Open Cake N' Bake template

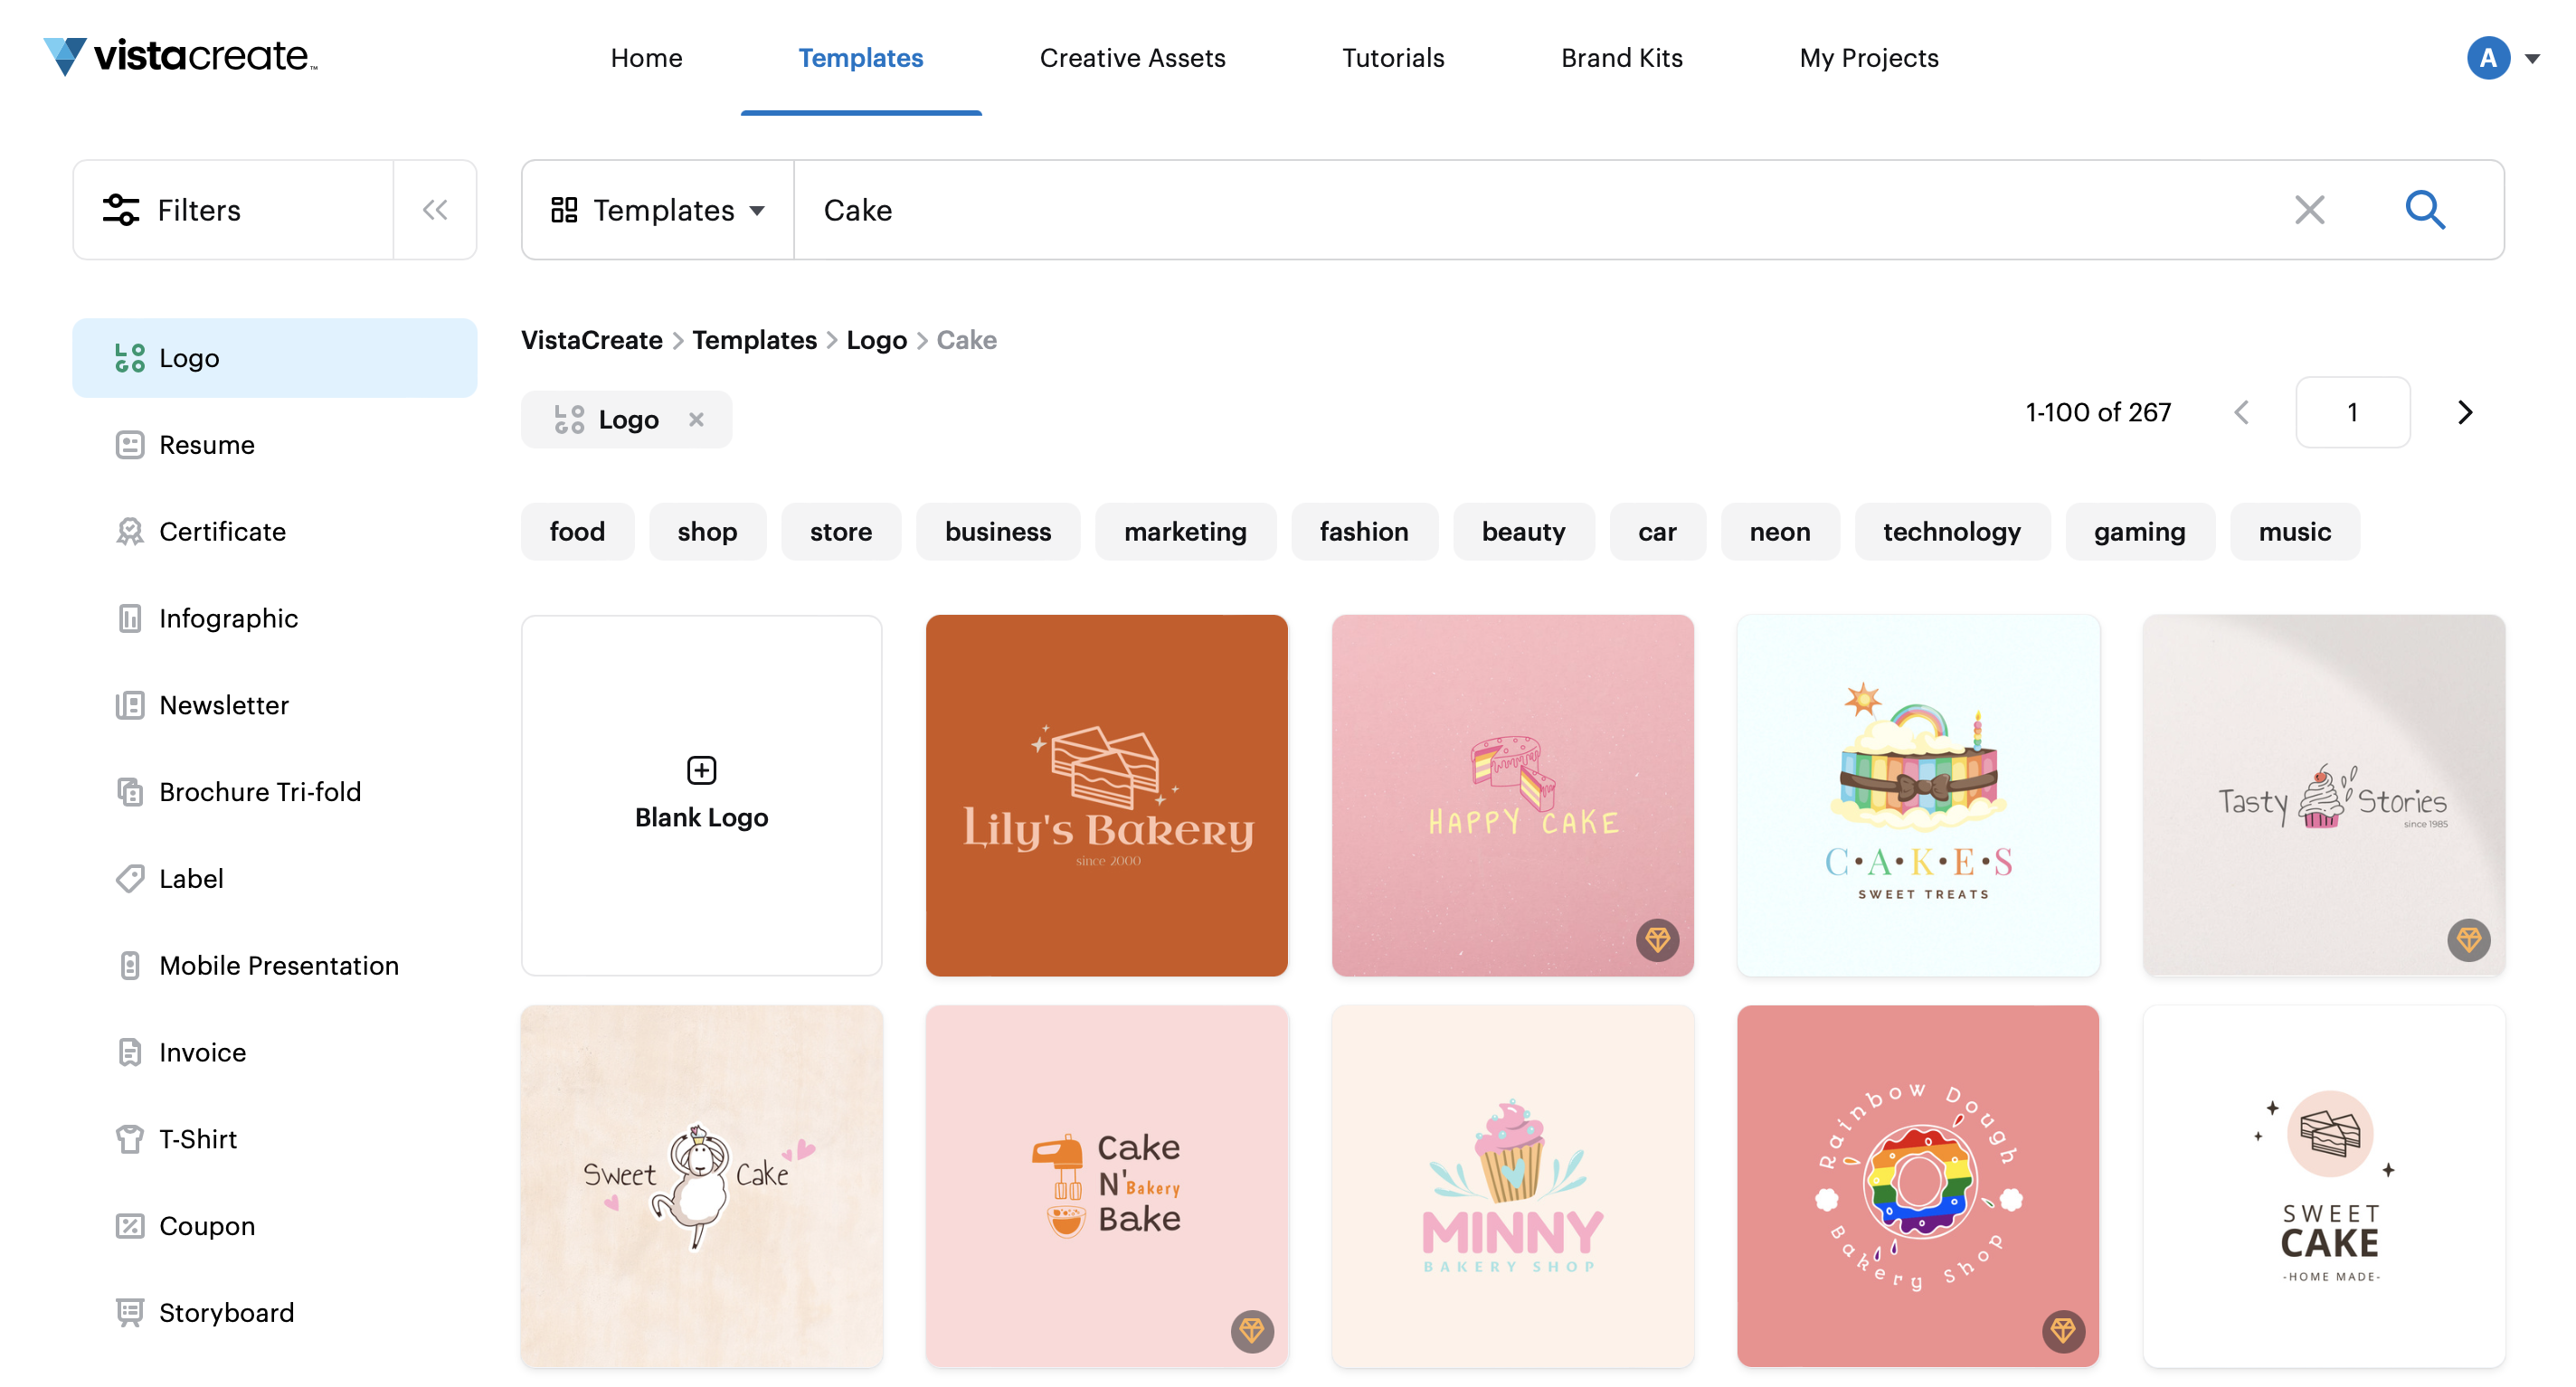[1106, 1186]
